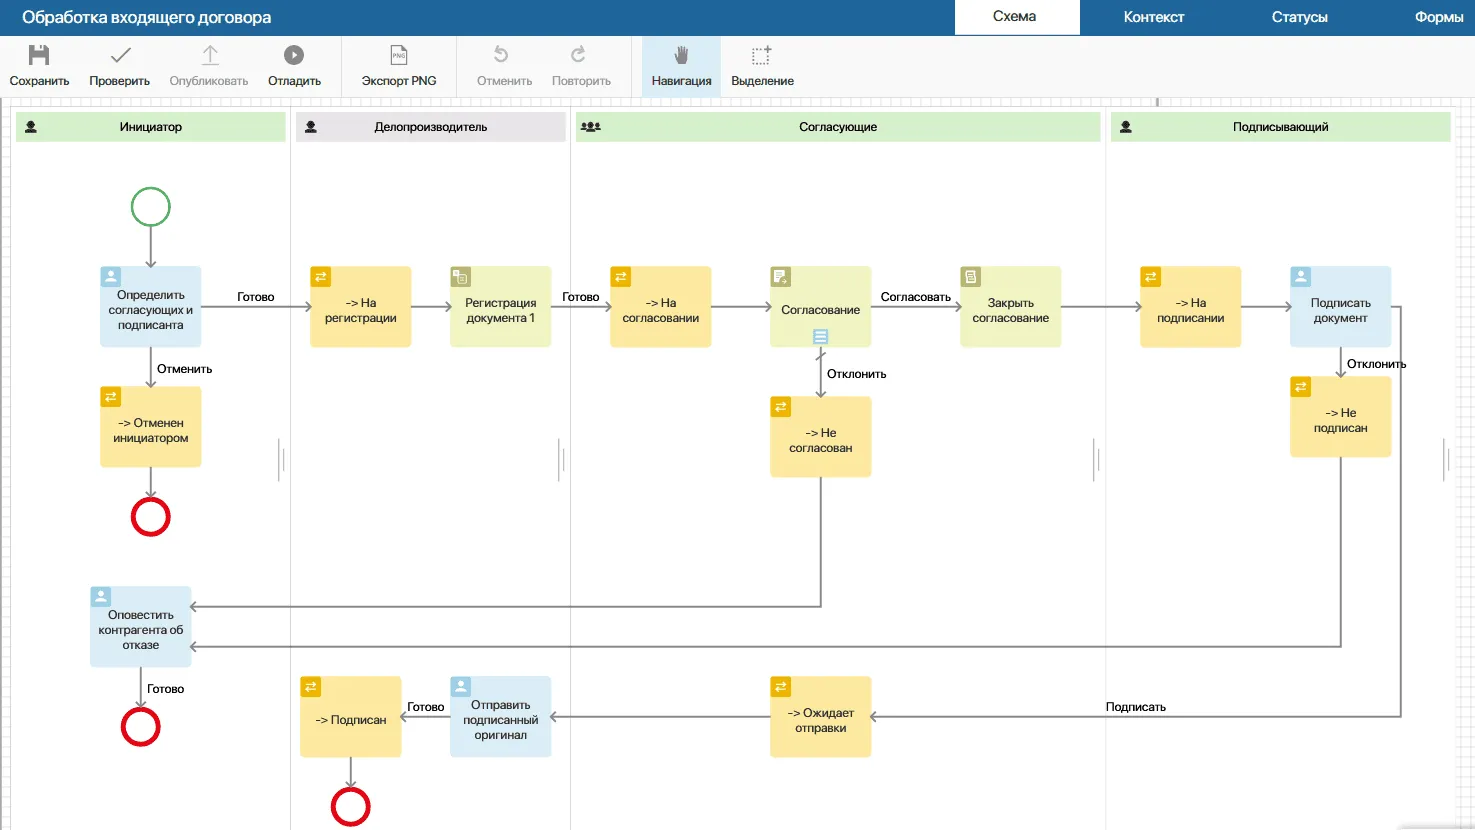Open the Формы tab
This screenshot has width=1475, height=830.
click(1438, 17)
